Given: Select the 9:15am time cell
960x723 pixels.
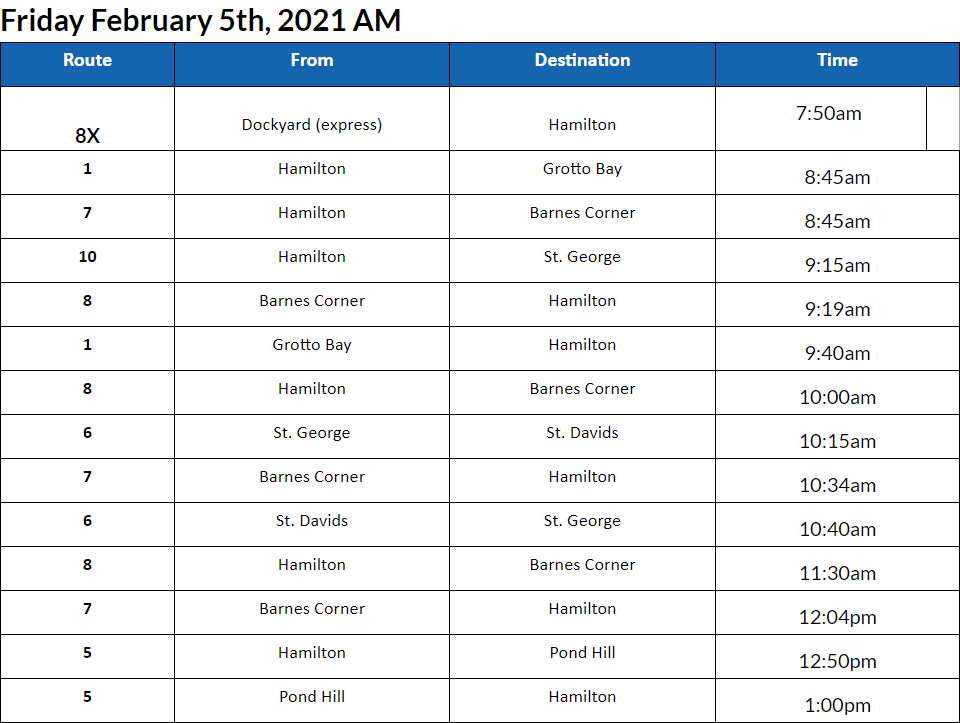Looking at the screenshot, I should click(837, 265).
